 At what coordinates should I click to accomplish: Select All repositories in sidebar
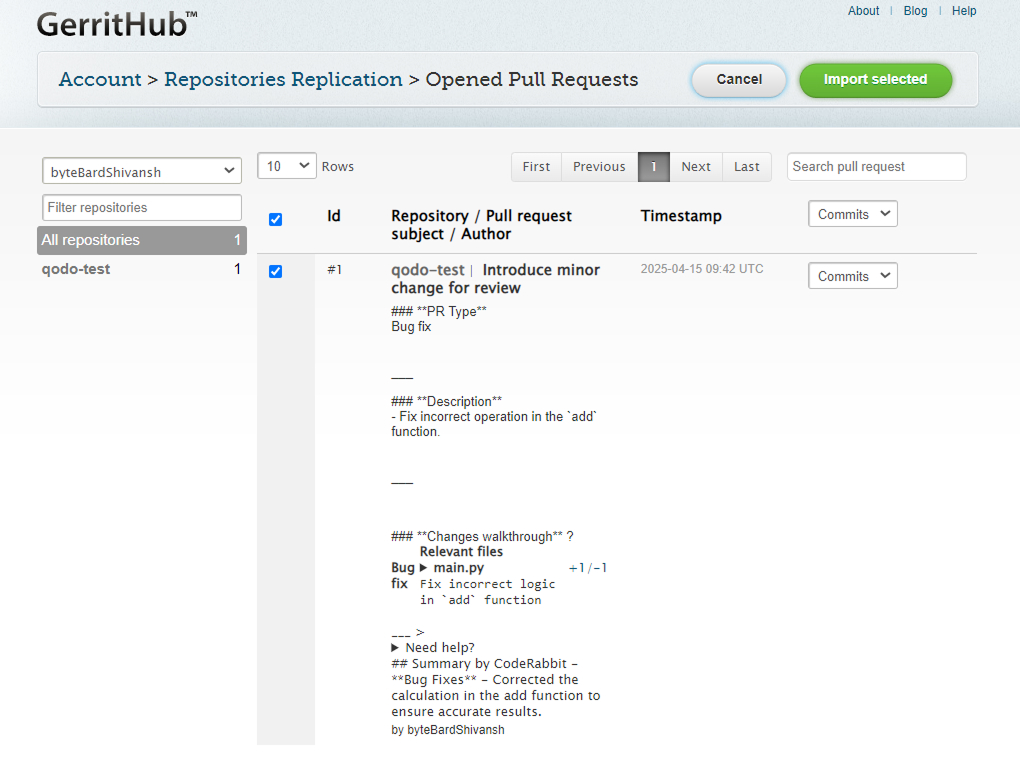tap(142, 240)
